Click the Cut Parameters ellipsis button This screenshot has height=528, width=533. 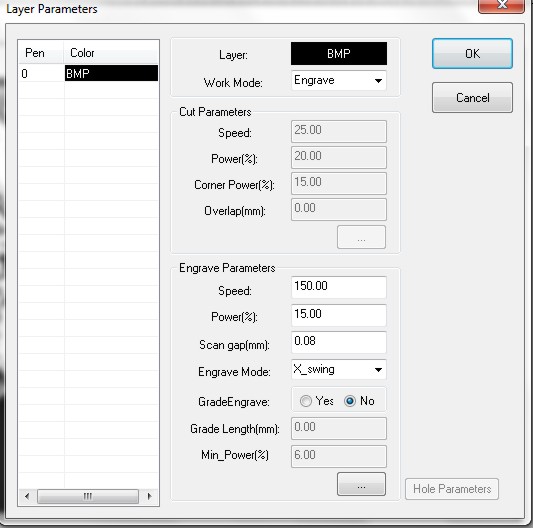coord(361,237)
